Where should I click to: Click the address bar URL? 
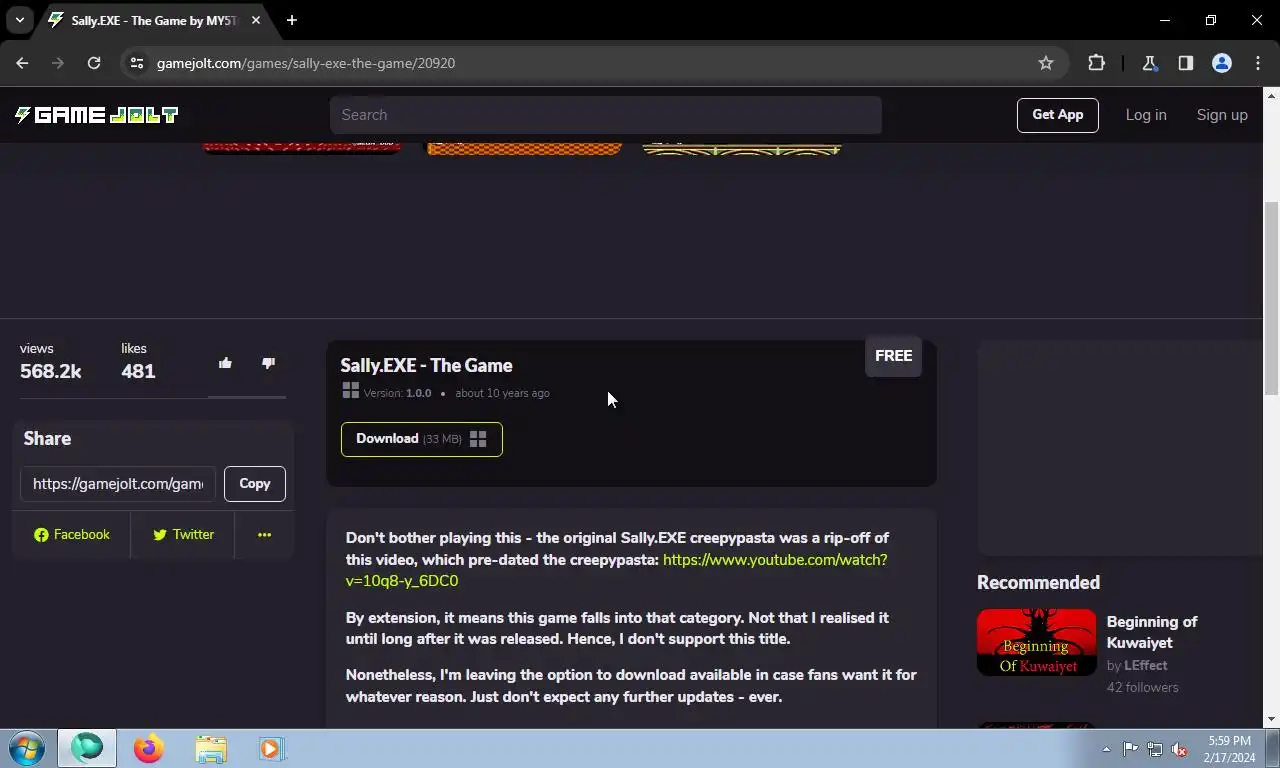pyautogui.click(x=306, y=63)
